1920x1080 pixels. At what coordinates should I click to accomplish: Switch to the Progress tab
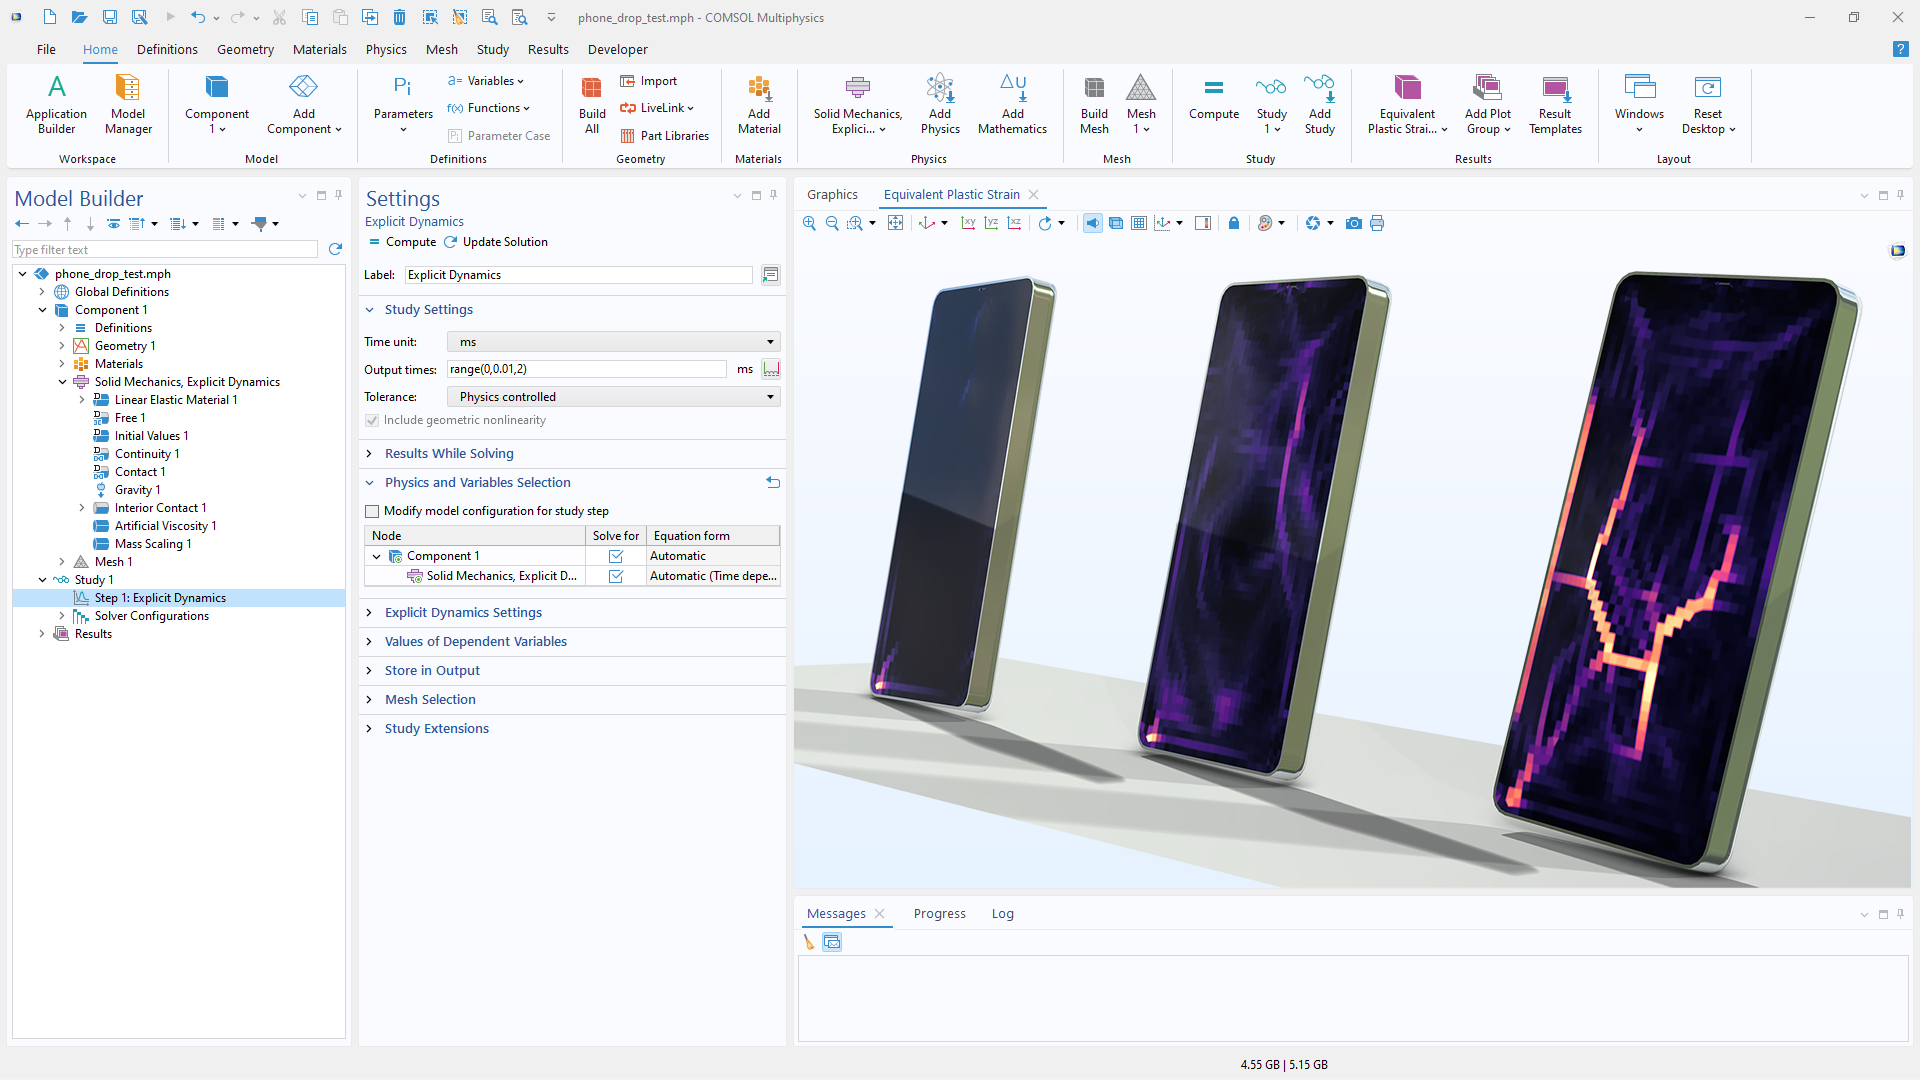tap(939, 914)
